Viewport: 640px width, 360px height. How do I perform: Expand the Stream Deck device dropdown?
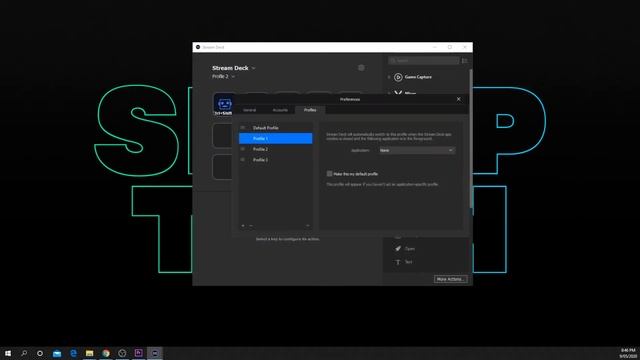[253, 68]
